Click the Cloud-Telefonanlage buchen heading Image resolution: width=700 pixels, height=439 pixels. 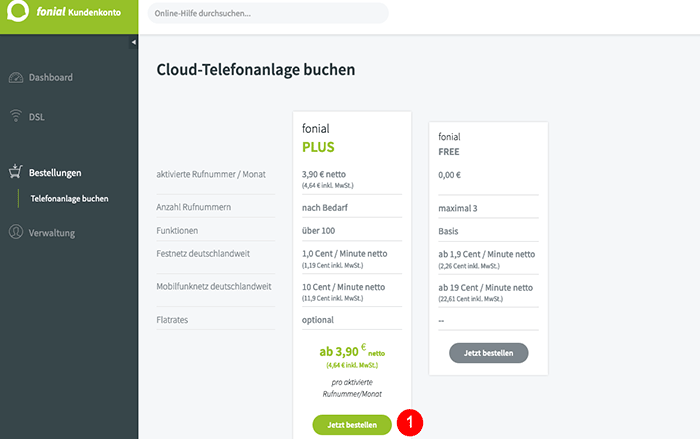point(256,70)
